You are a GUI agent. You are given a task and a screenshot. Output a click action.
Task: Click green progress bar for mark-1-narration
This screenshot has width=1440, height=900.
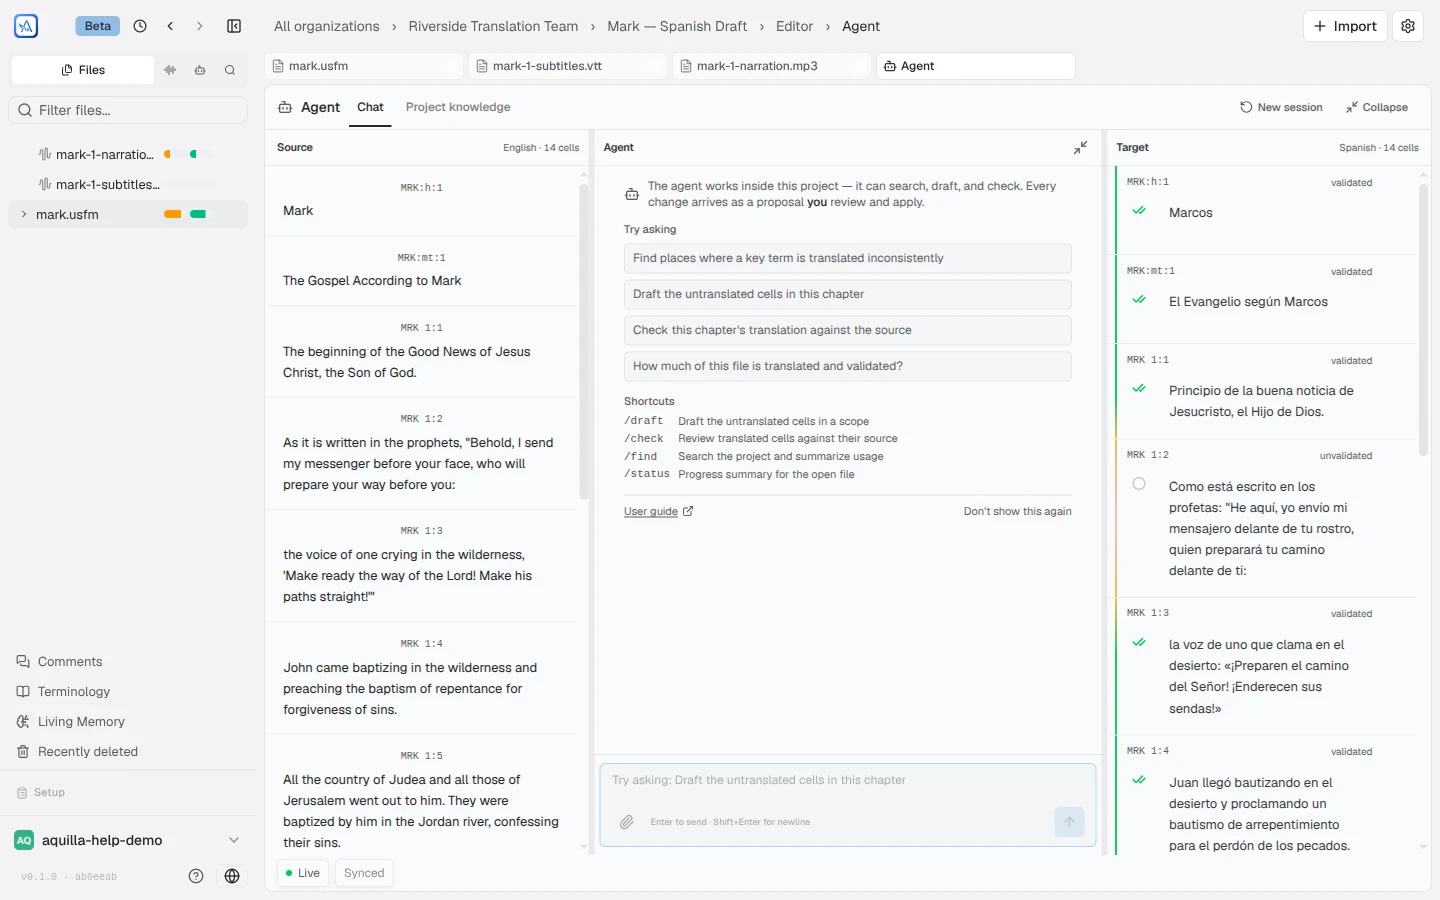point(194,154)
